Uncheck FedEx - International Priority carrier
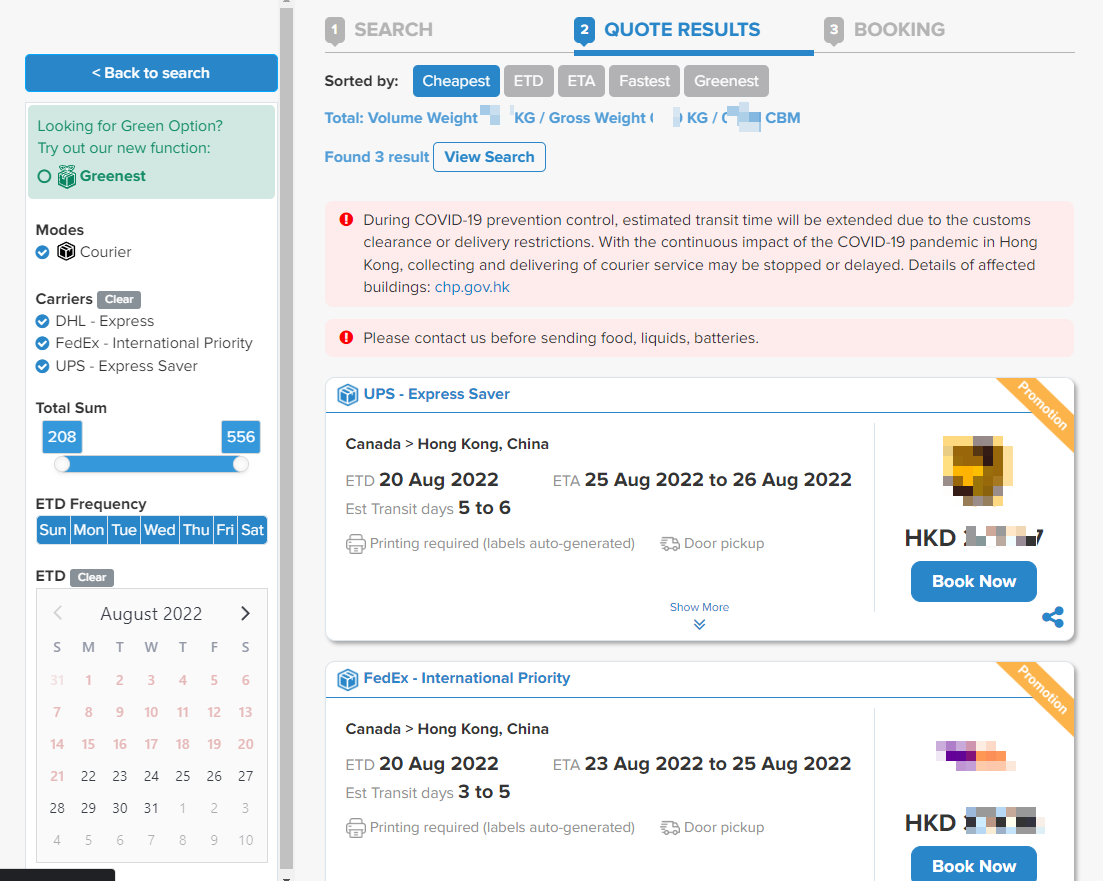The image size is (1103, 881). (42, 343)
